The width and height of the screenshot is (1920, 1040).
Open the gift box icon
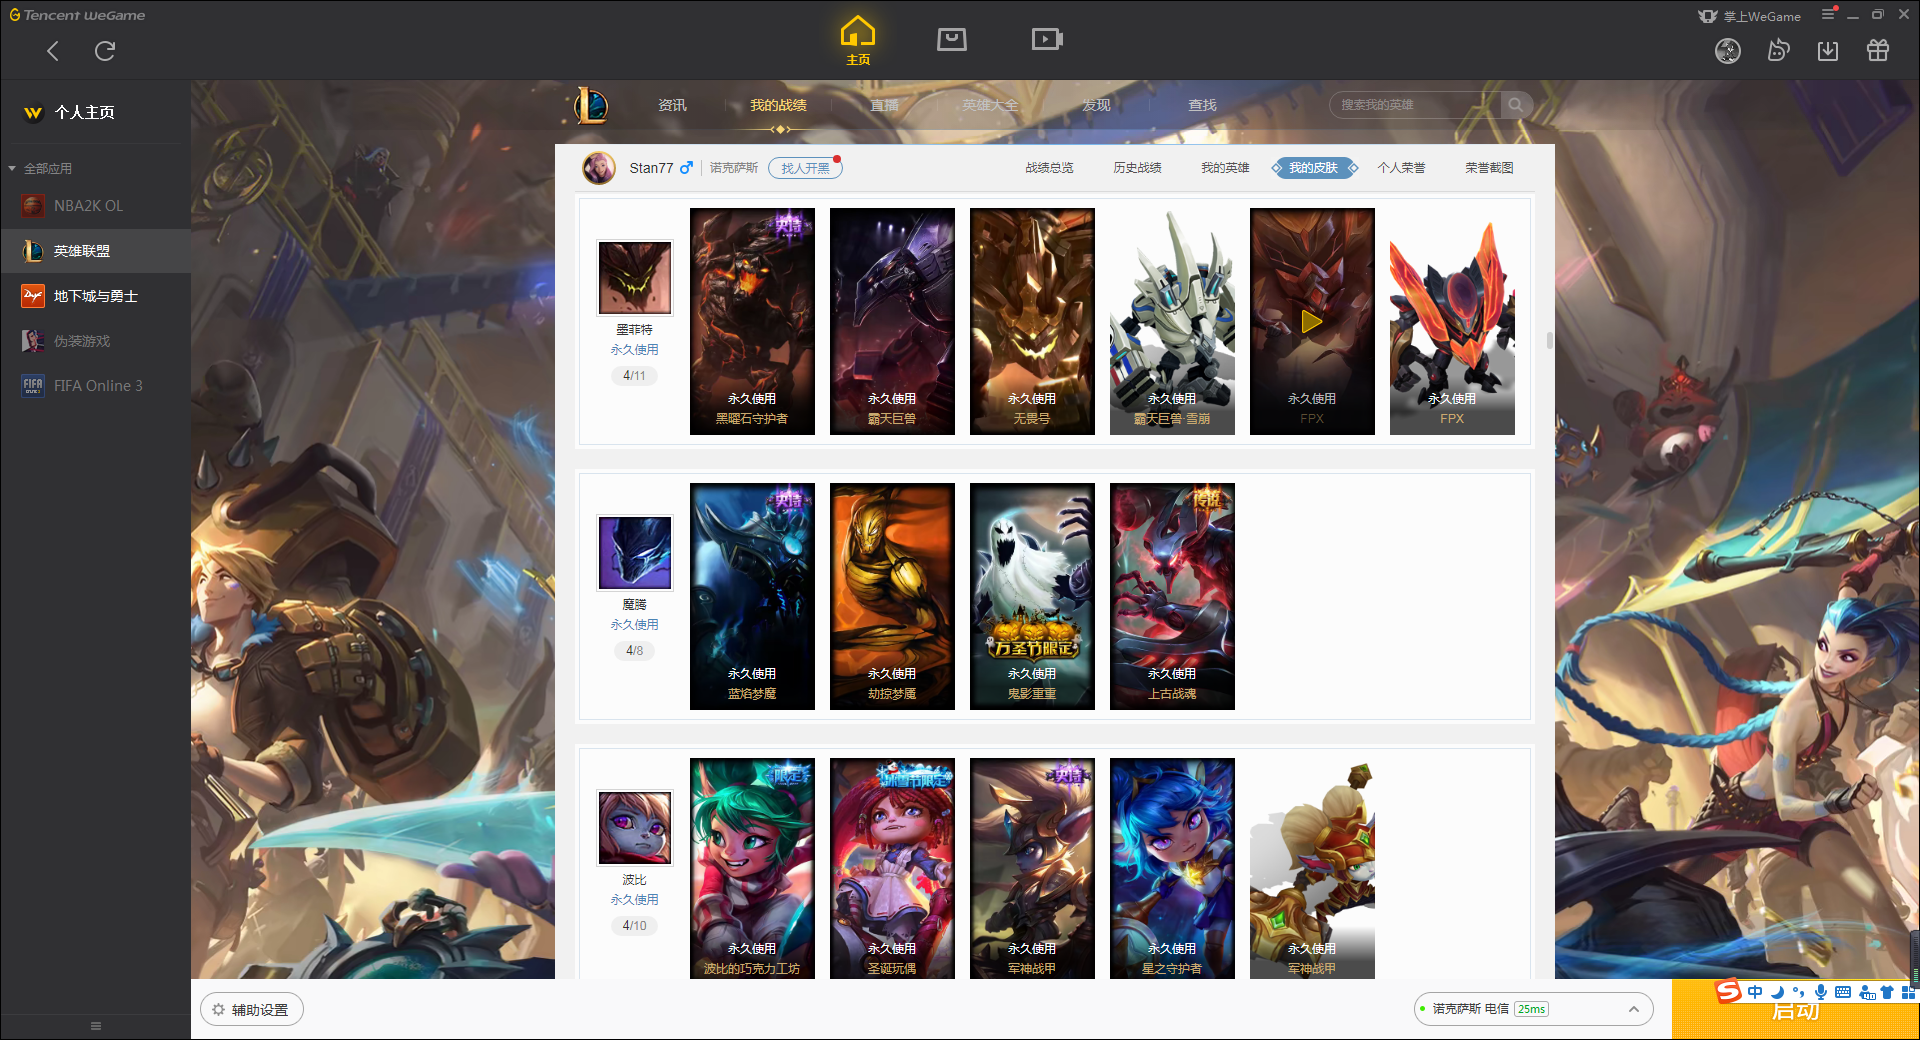(1878, 51)
